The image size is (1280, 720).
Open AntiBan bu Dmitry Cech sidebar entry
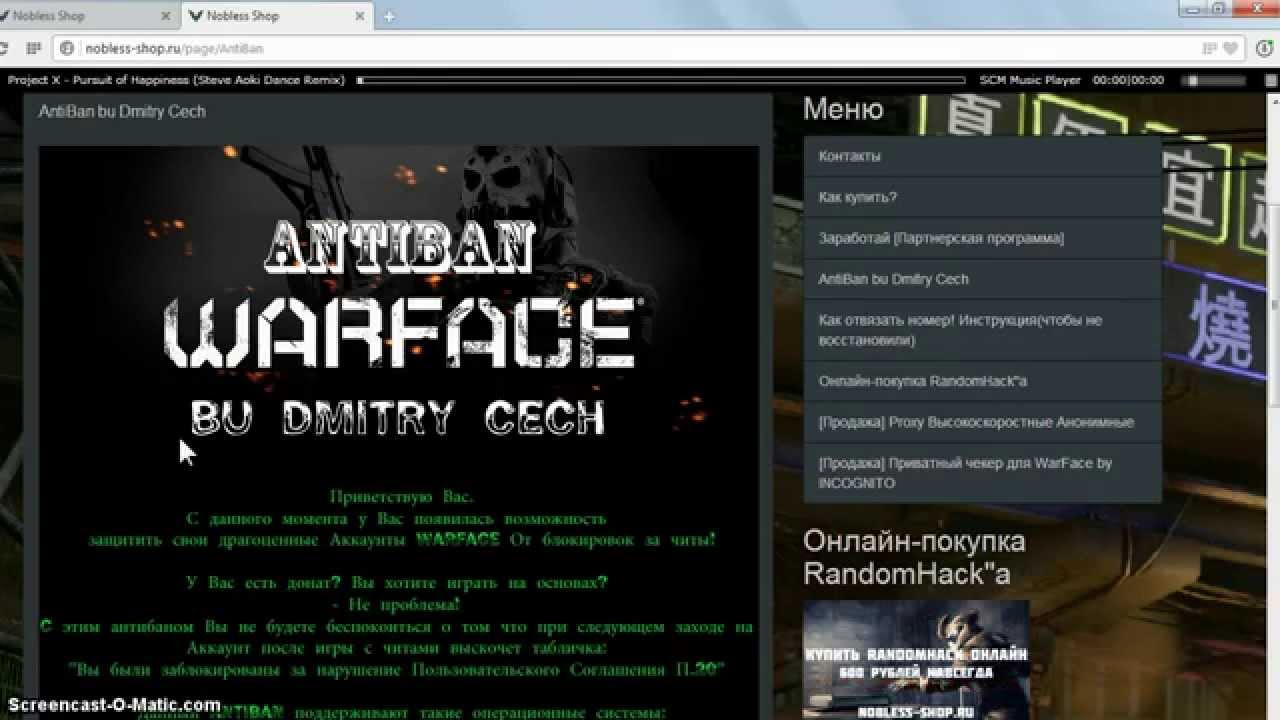[982, 279]
